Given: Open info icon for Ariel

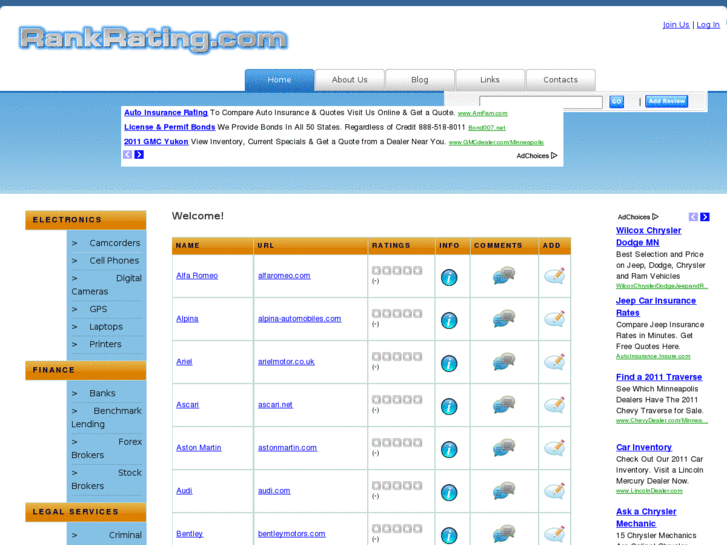Looking at the screenshot, I should coord(449,363).
